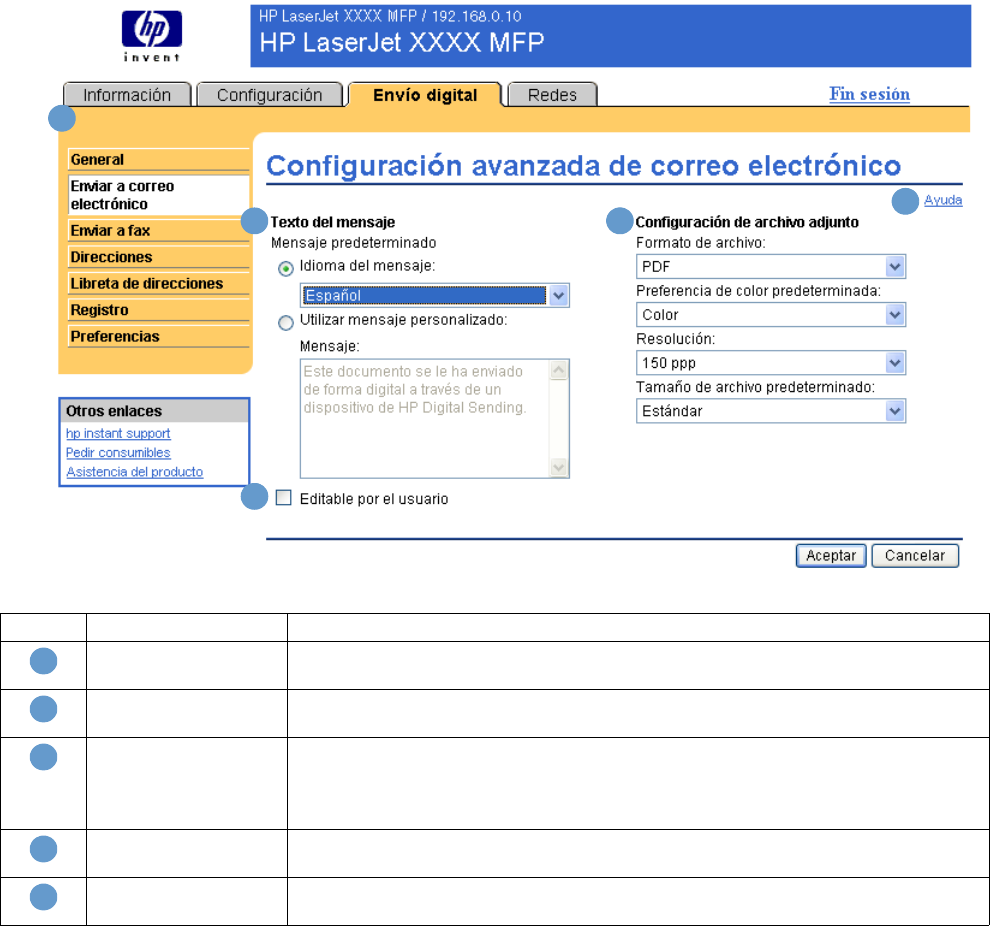Open the Pedir consumibles link
This screenshot has width=990, height=926.
(118, 453)
